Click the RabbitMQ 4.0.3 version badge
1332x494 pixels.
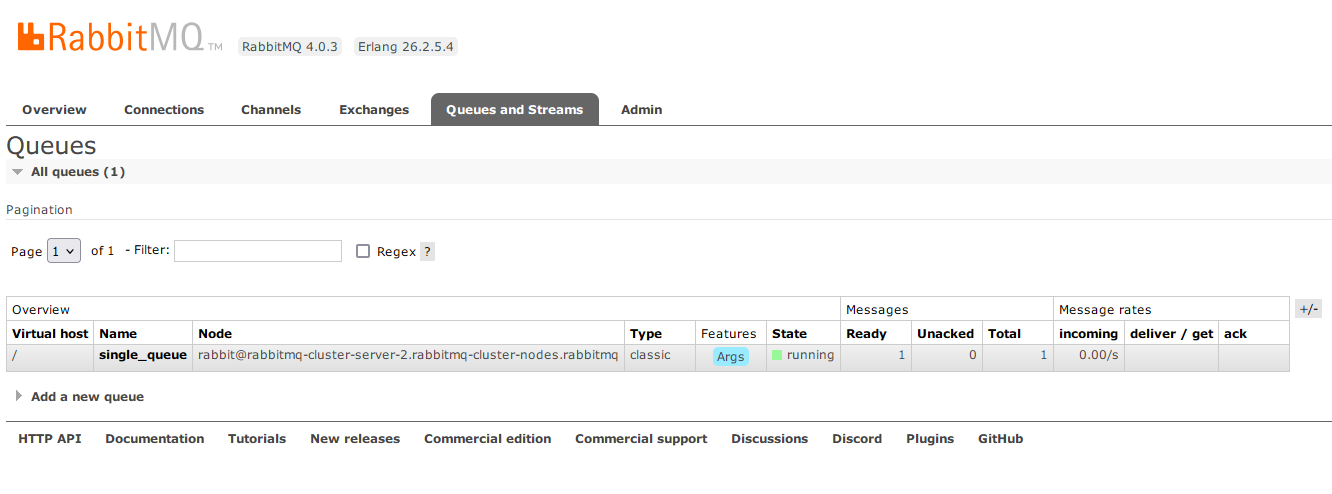290,47
